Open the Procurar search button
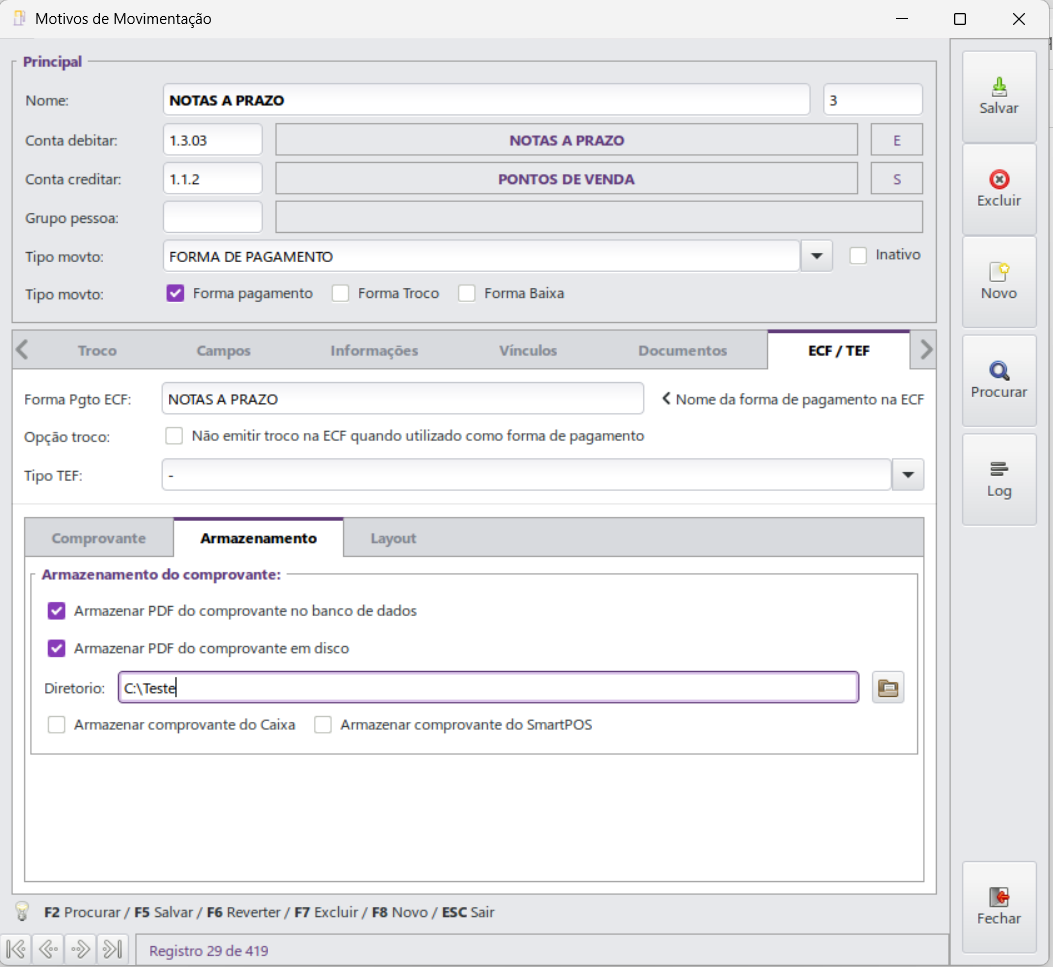Image resolution: width=1053 pixels, height=967 pixels. pyautogui.click(x=999, y=381)
